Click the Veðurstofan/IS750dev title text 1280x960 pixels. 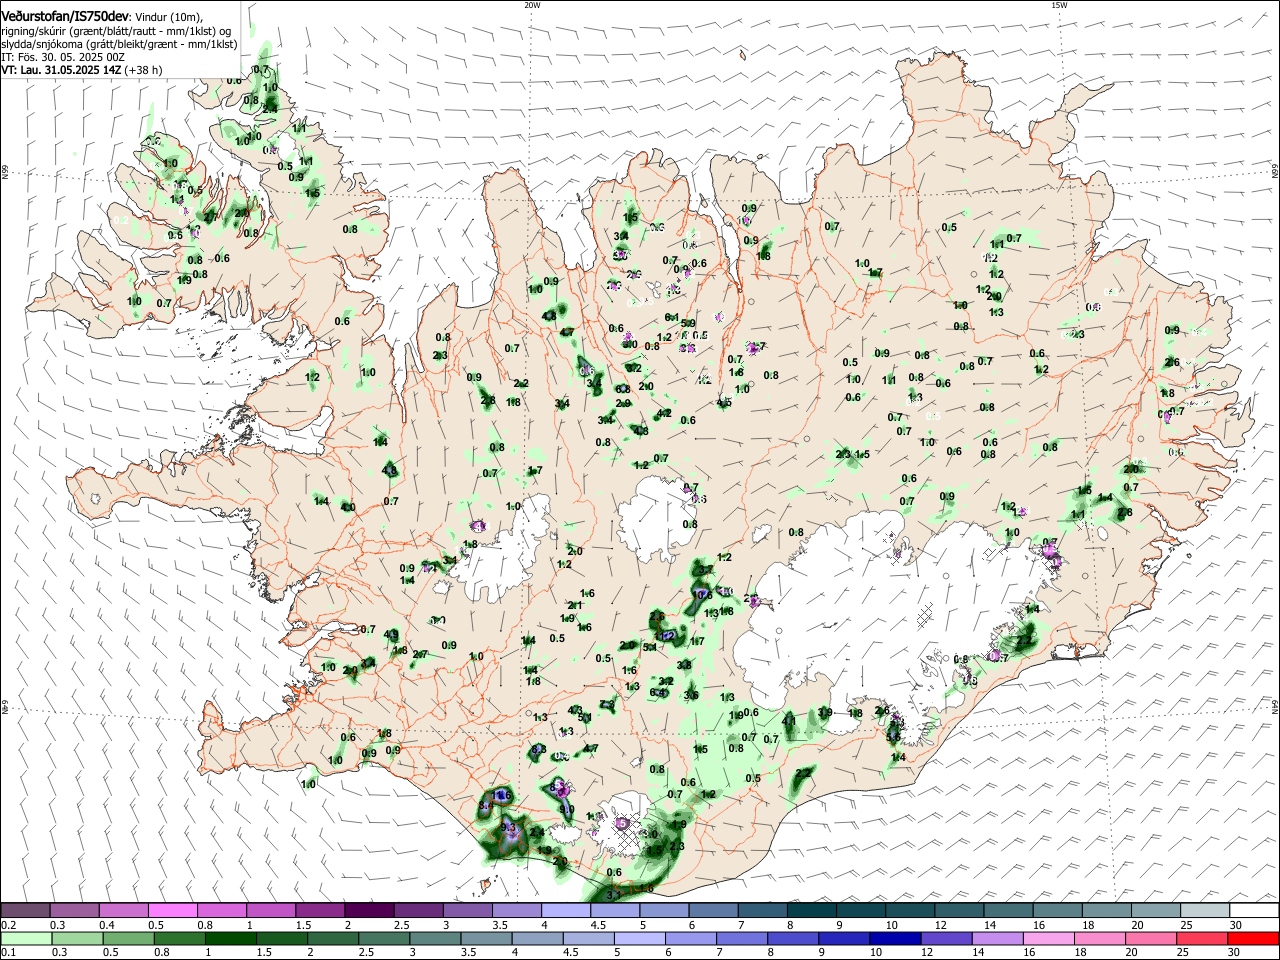tap(64, 17)
